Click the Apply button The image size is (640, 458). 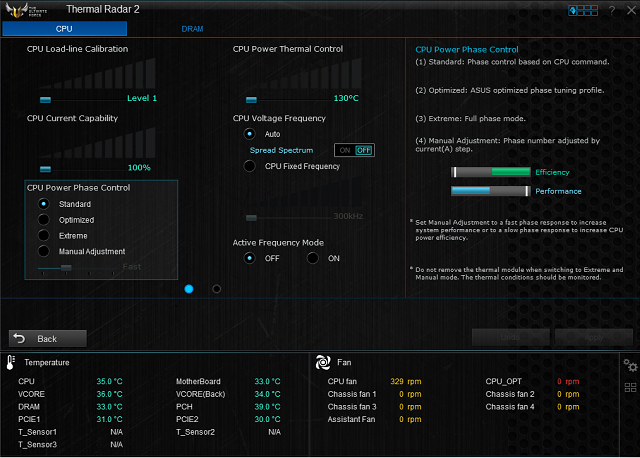pos(594,338)
